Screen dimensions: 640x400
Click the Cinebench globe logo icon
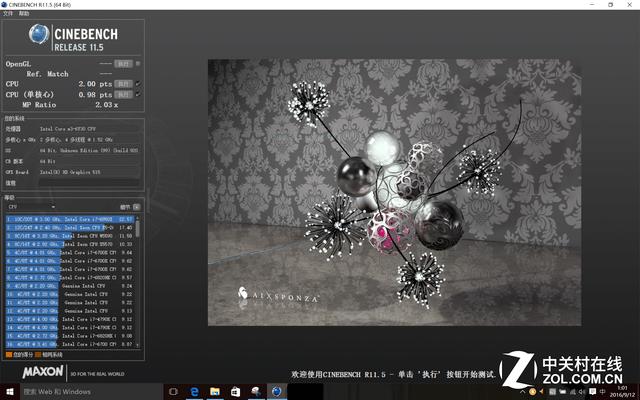(40, 36)
